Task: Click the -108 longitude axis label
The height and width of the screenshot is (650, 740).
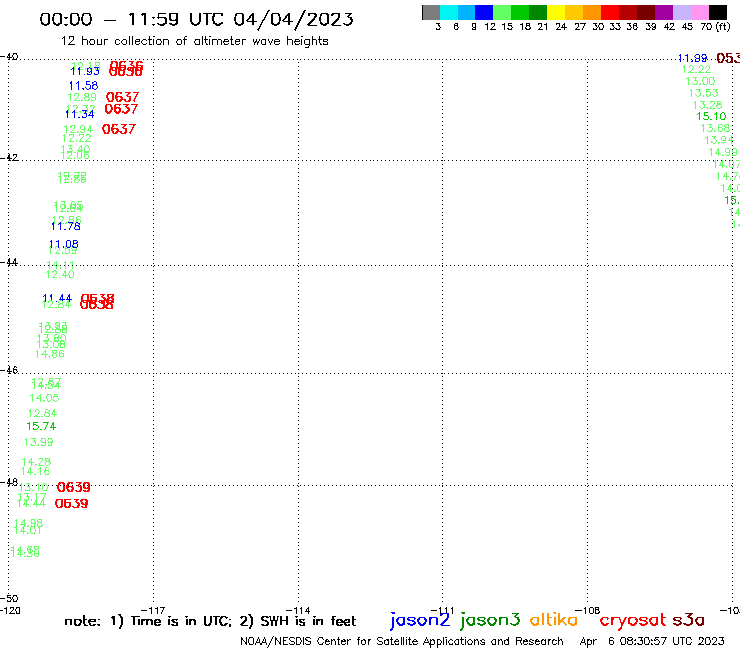Action: (x=587, y=611)
